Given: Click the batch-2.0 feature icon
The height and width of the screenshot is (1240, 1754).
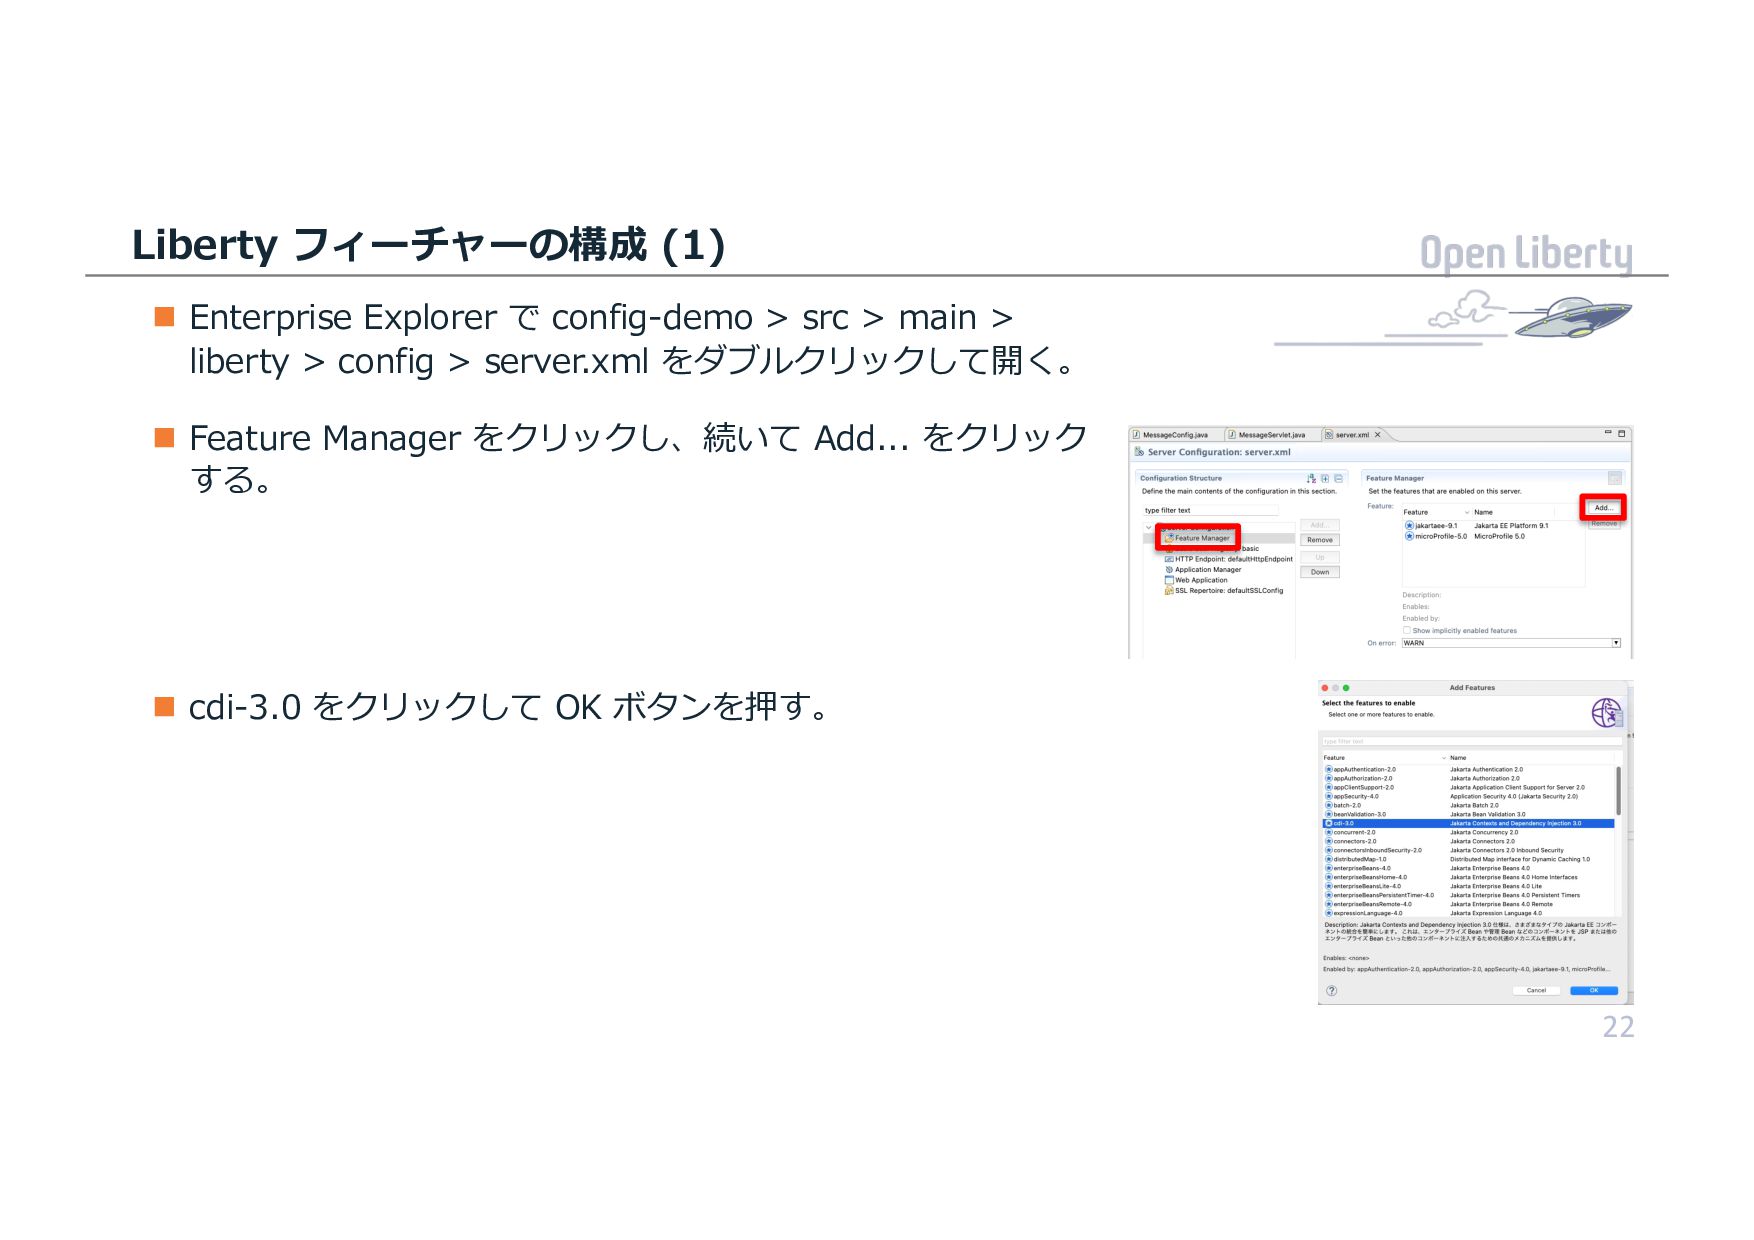Looking at the screenshot, I should (1329, 805).
